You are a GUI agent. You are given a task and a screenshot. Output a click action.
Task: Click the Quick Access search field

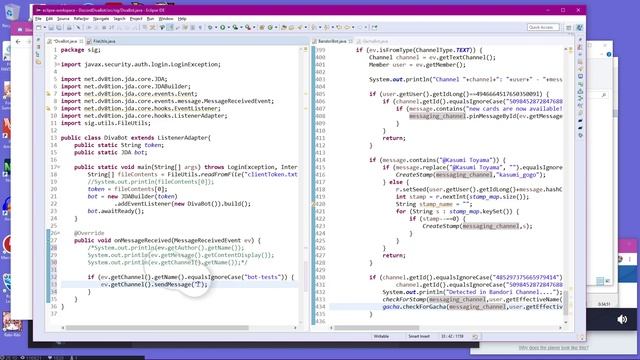point(542,27)
